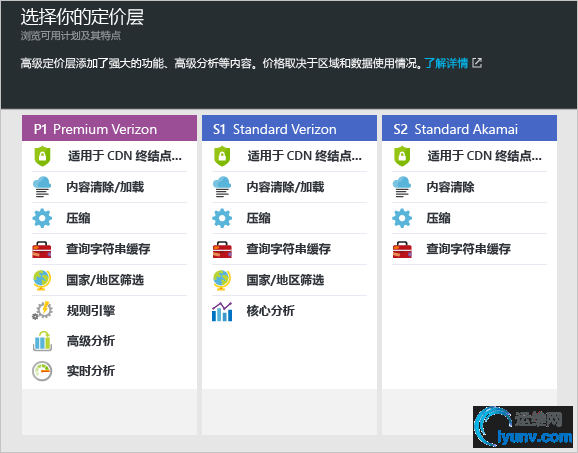Open the 了解详情 link
The width and height of the screenshot is (578, 453).
pyautogui.click(x=446, y=63)
